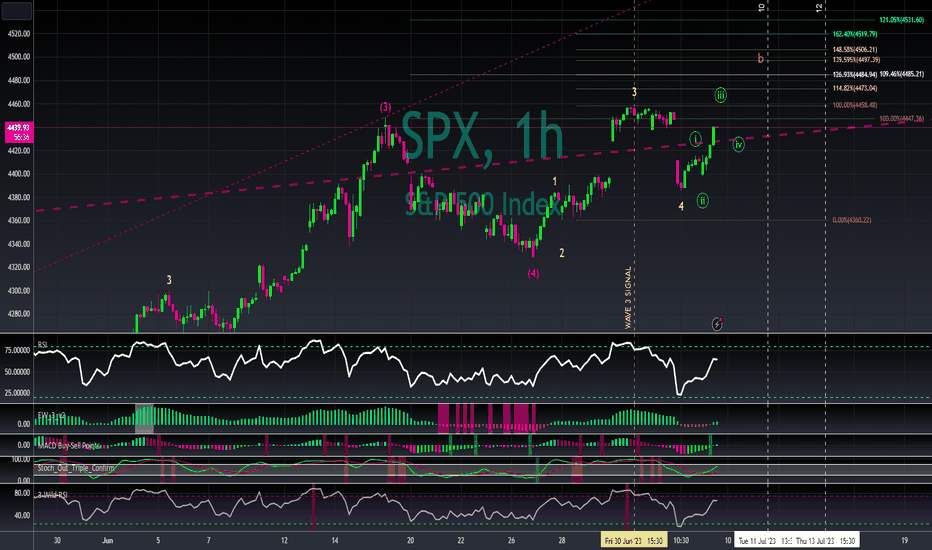This screenshot has height=550, width=932.
Task: Click the 19 date on time axis
Action: click(x=905, y=540)
